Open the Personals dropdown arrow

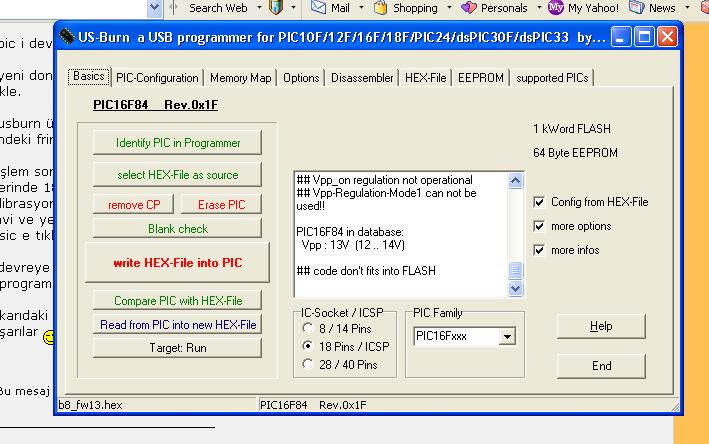pos(539,8)
